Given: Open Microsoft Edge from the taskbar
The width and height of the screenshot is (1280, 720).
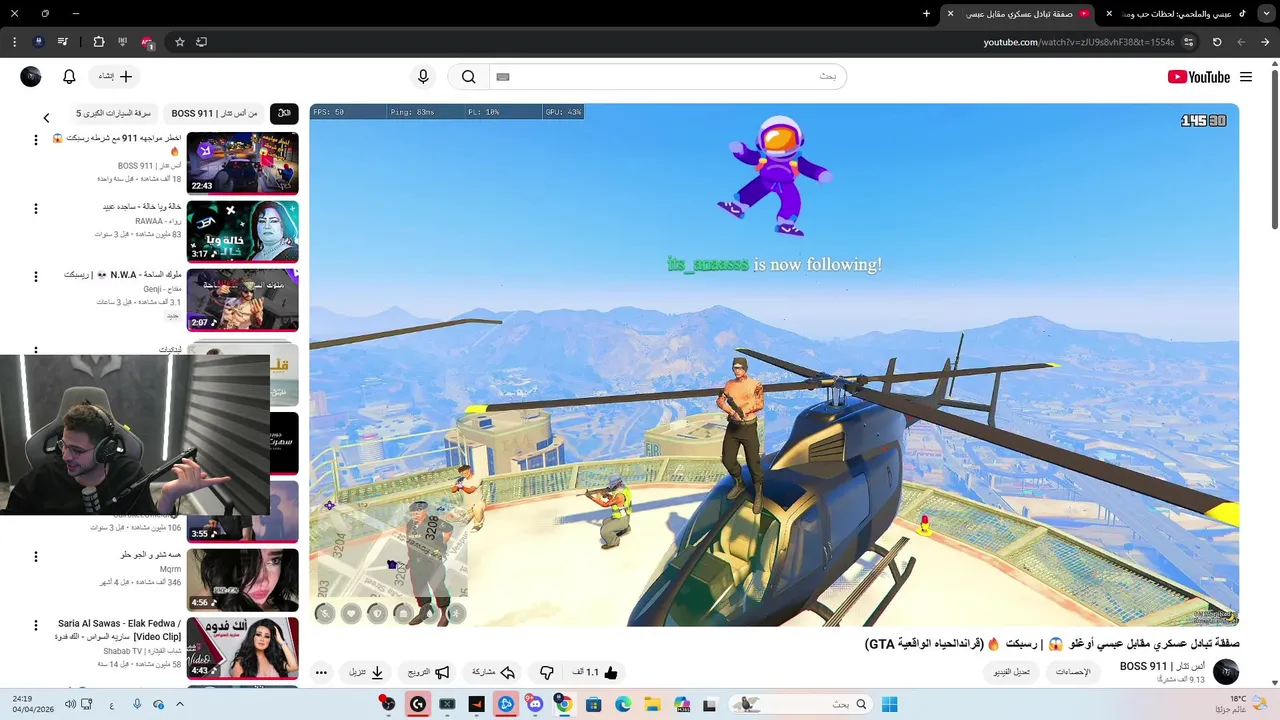Looking at the screenshot, I should point(622,704).
